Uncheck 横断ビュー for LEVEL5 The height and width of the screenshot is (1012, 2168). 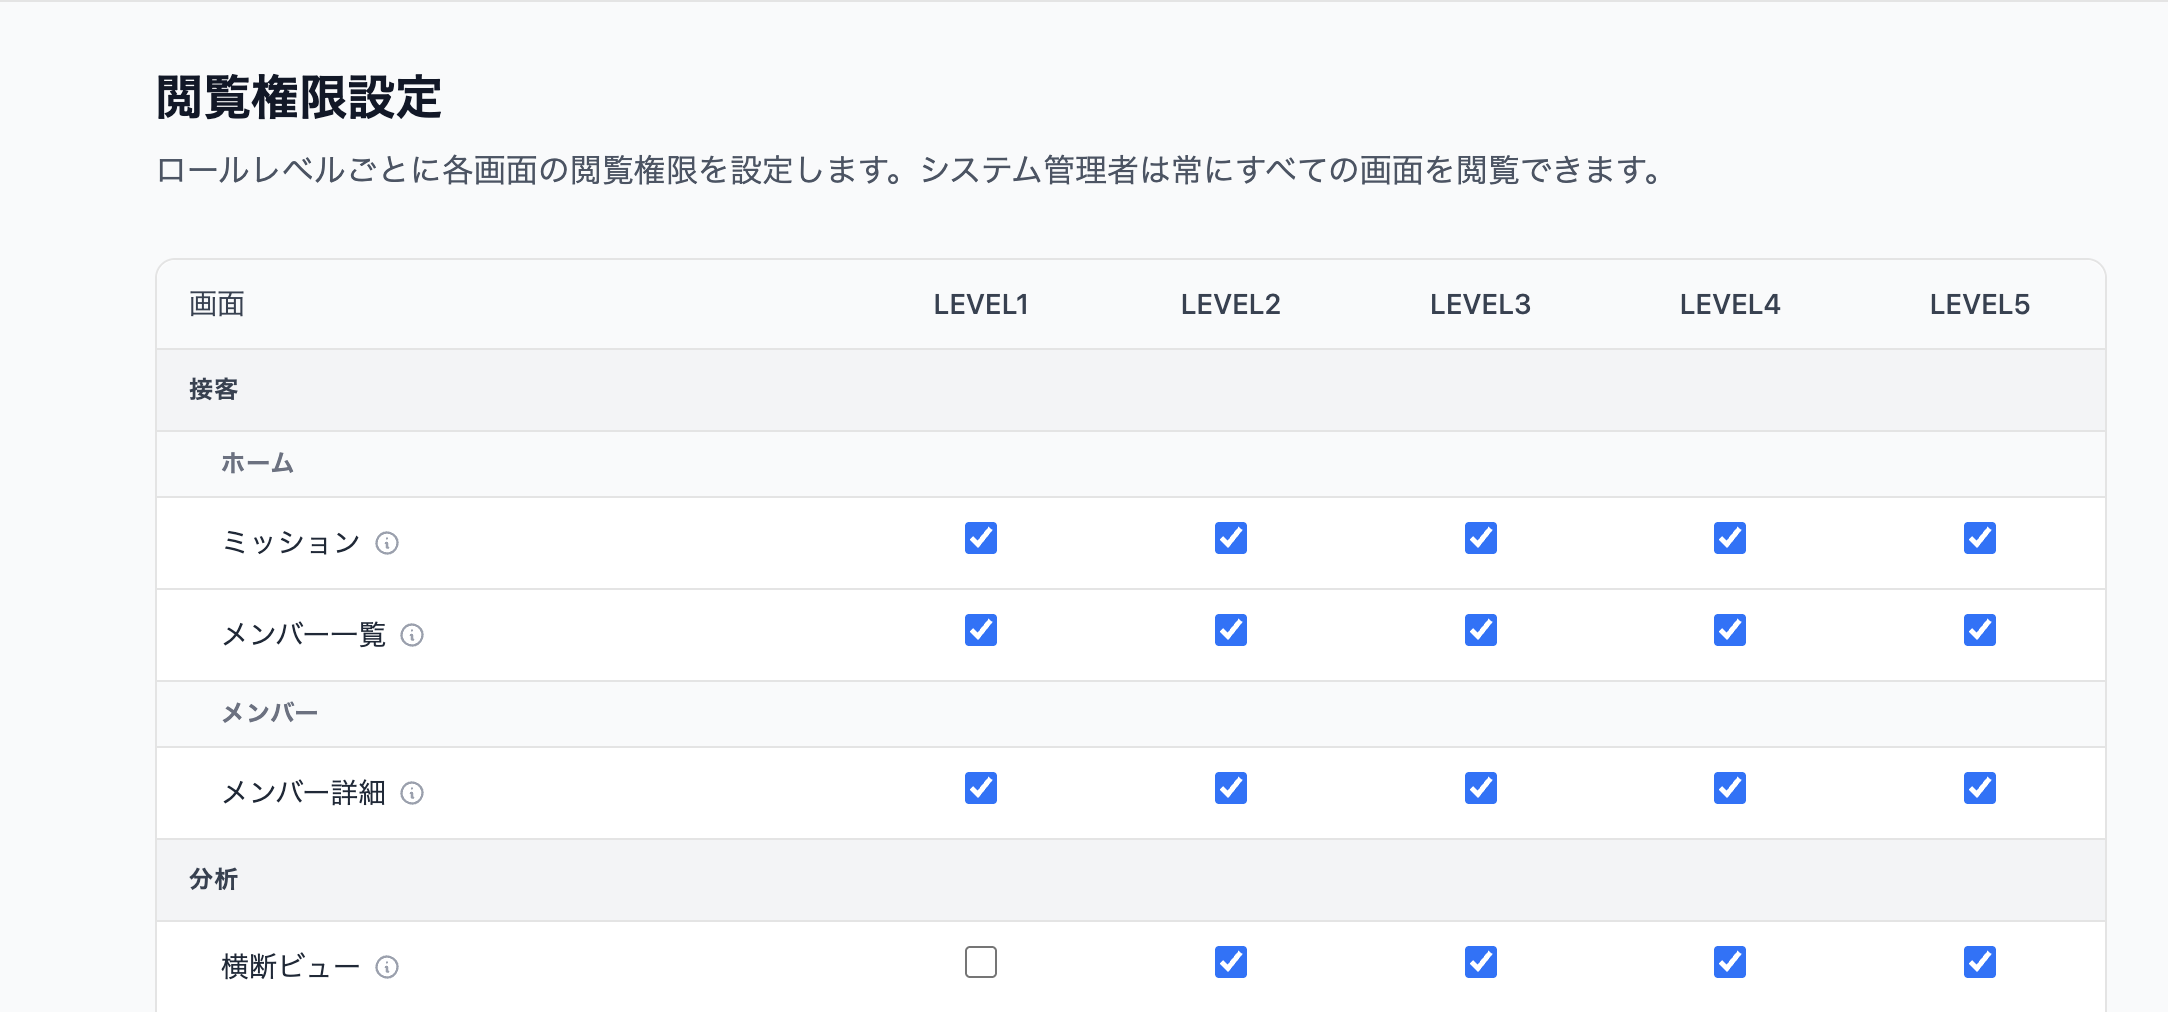coord(1980,962)
